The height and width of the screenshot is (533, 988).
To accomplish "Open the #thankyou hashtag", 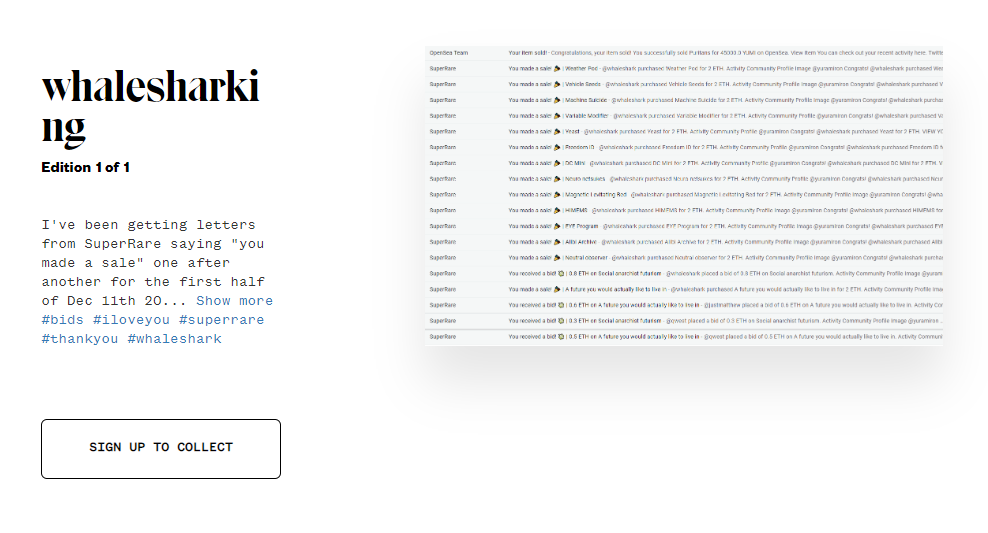I will coord(80,339).
